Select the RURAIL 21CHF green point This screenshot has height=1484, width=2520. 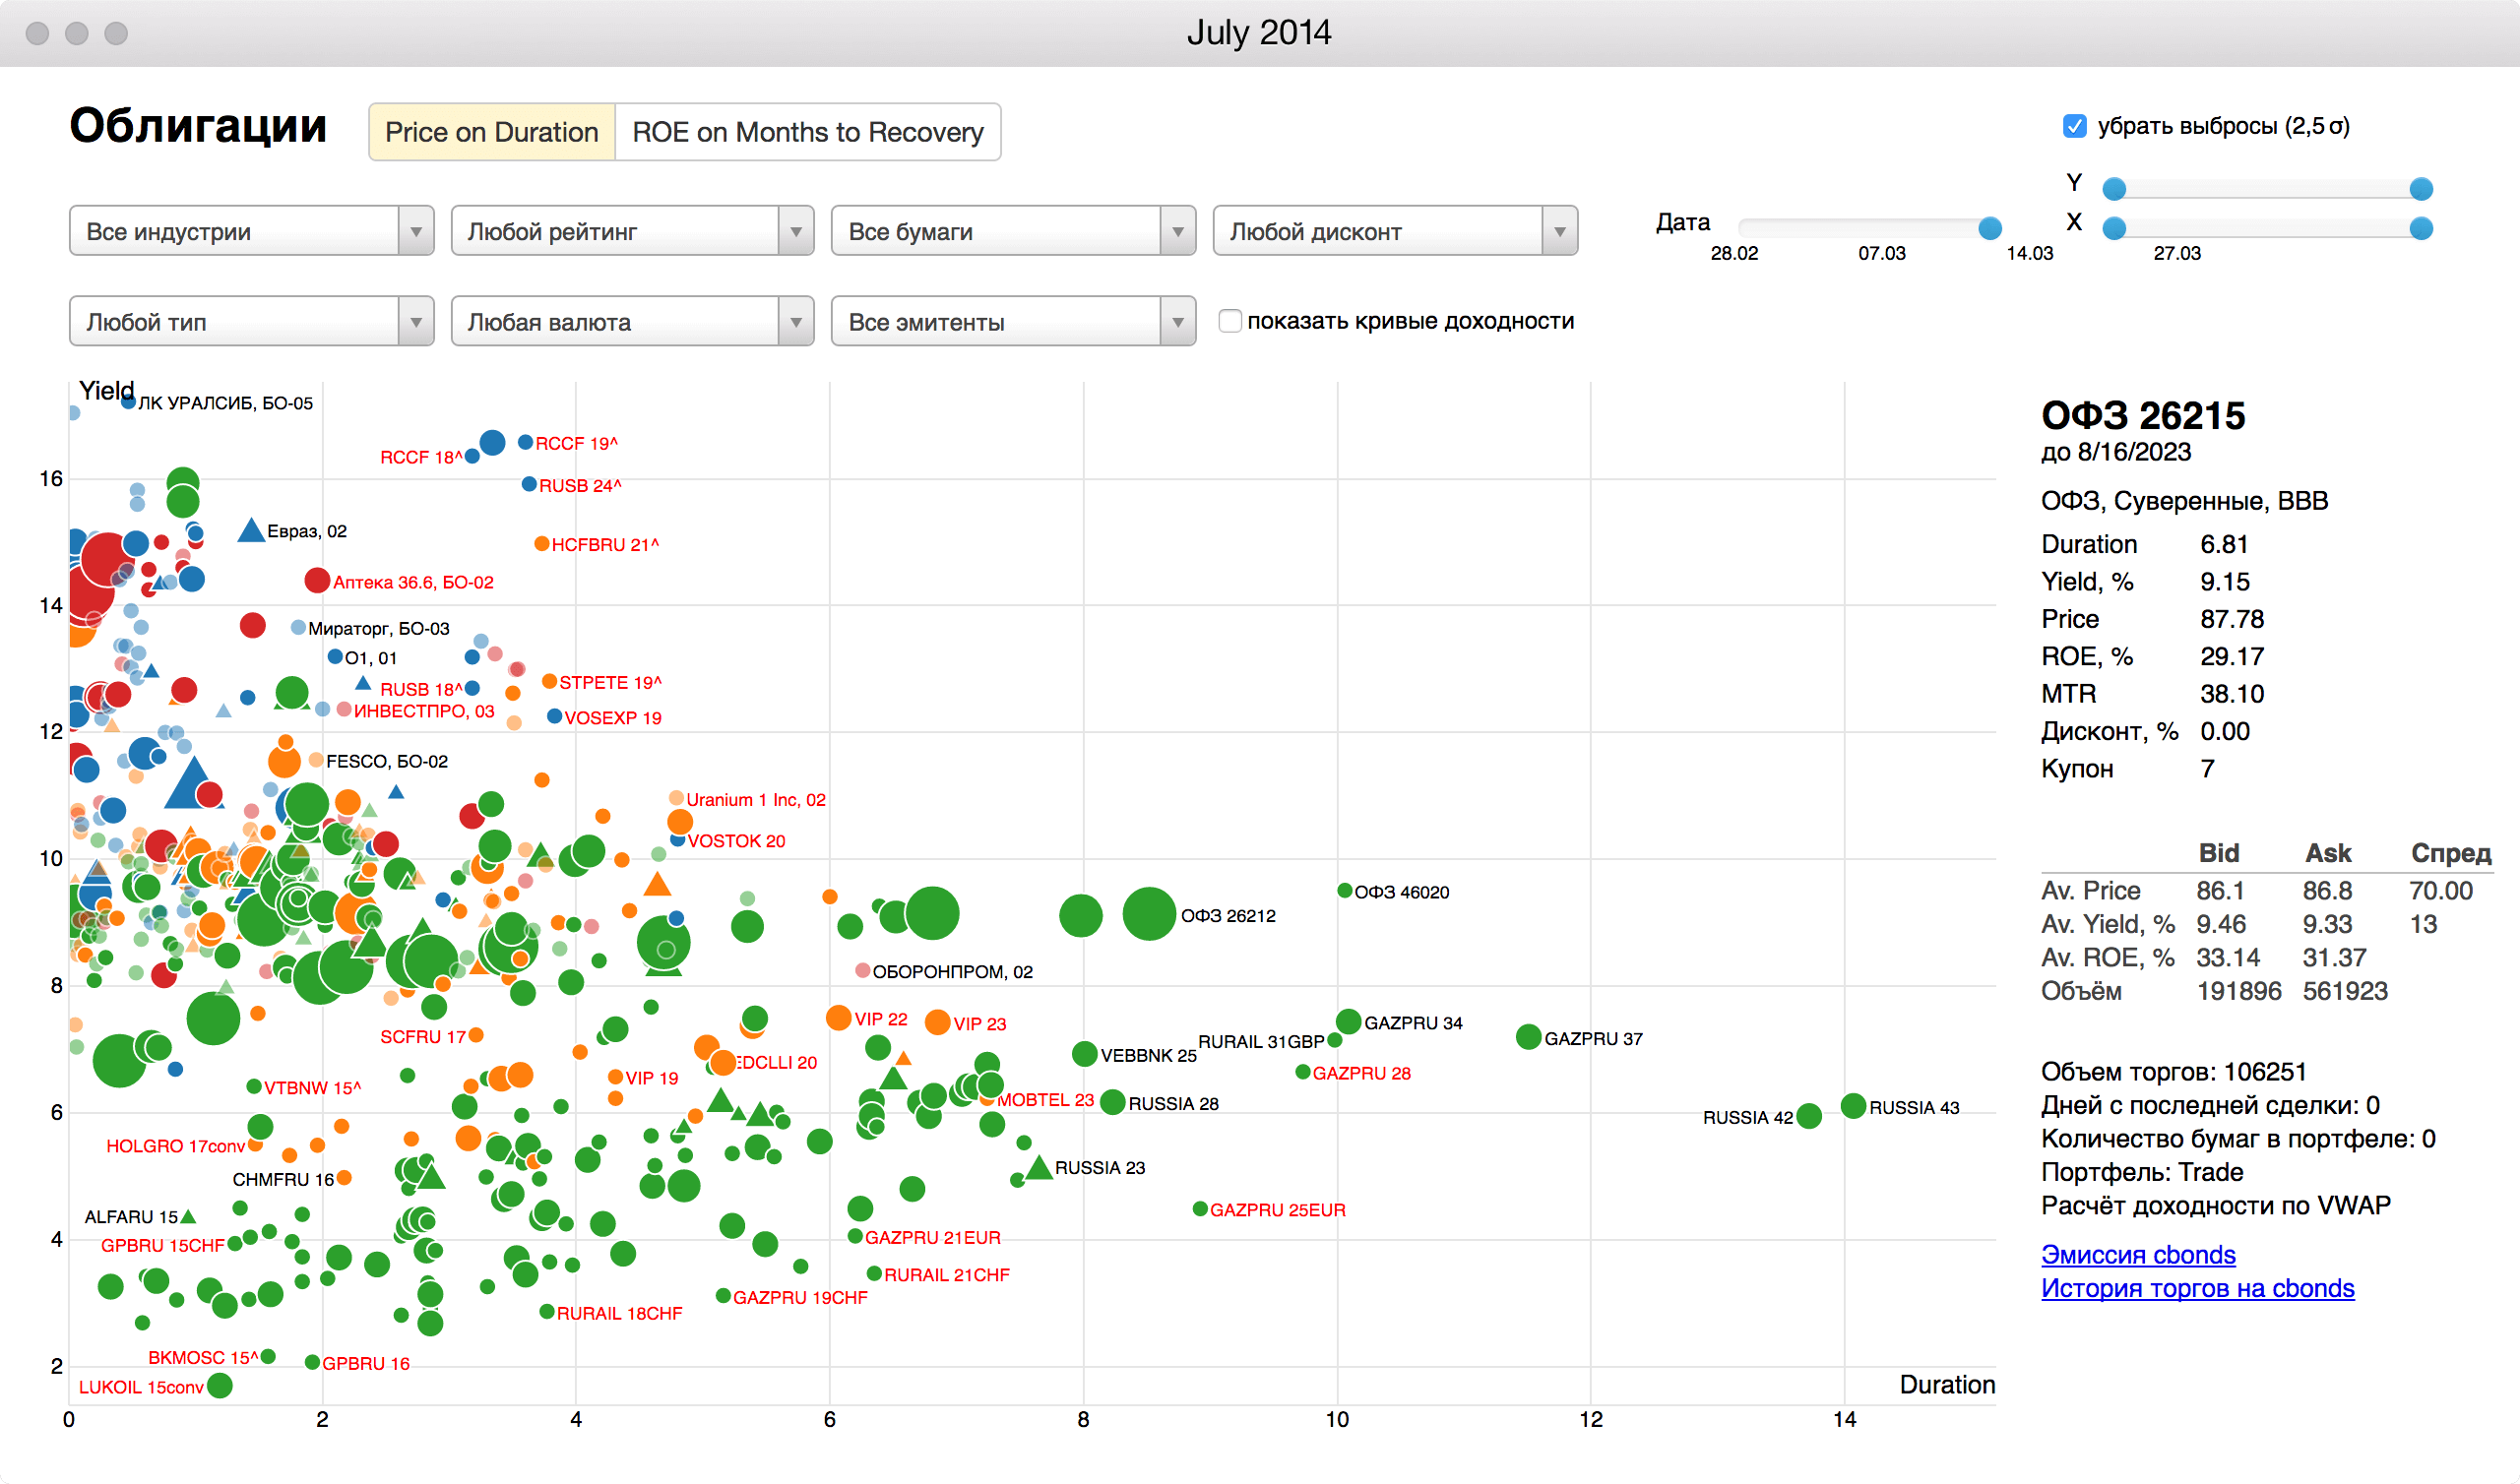point(874,1273)
